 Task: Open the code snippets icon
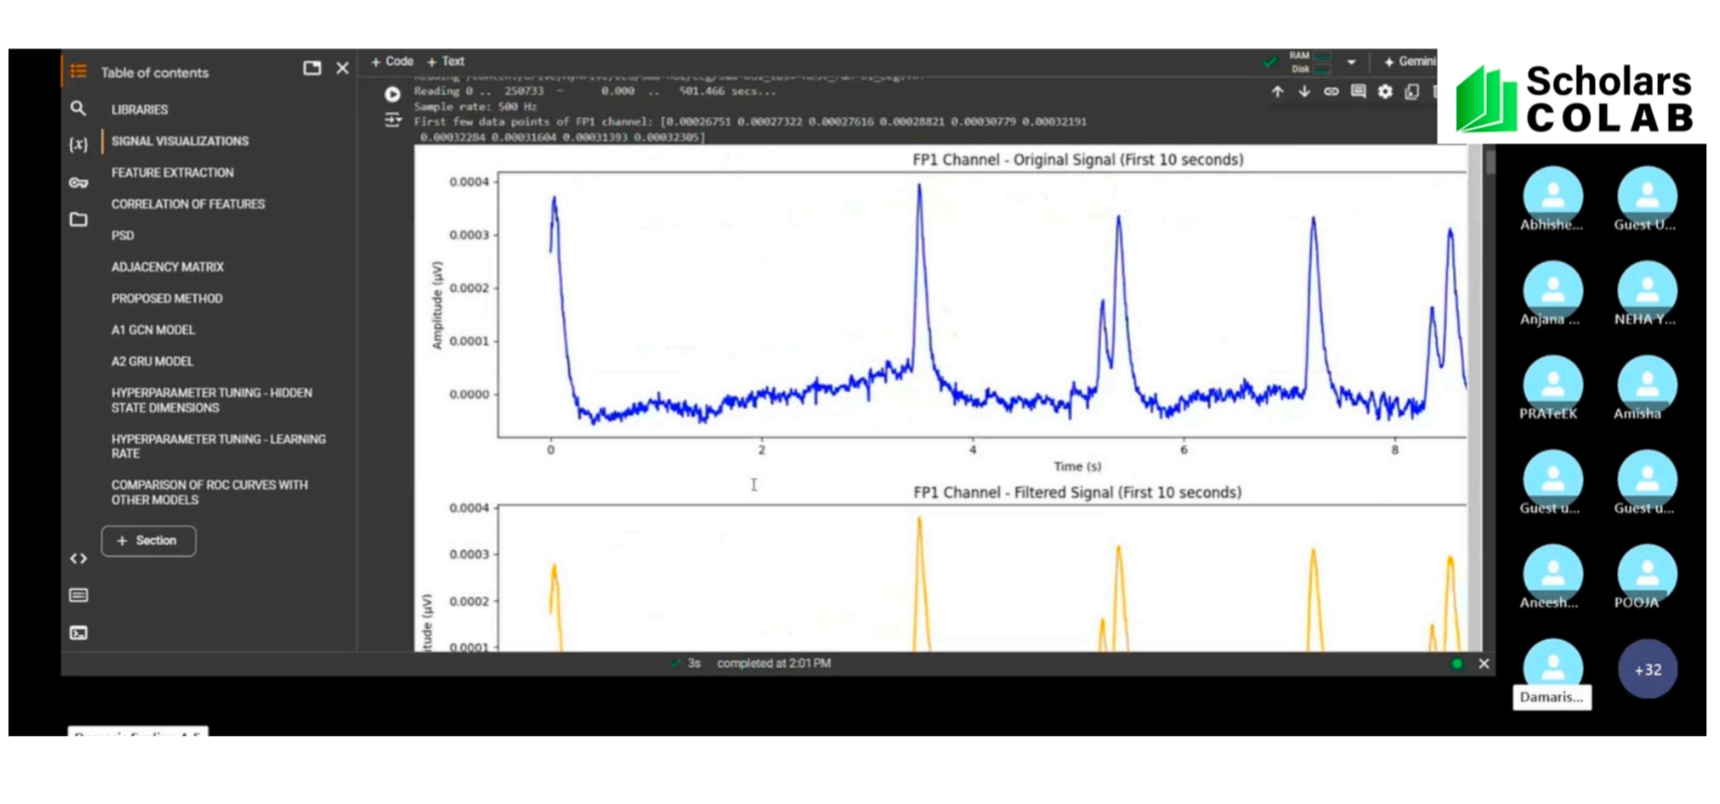pyautogui.click(x=78, y=558)
